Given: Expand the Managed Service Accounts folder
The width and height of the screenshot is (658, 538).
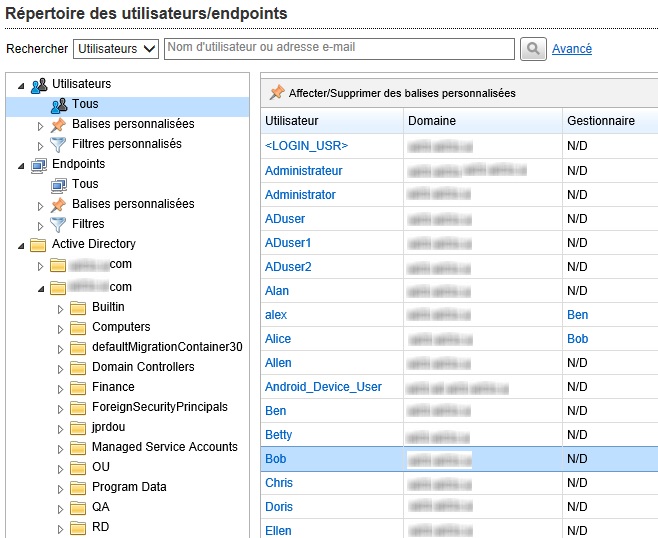Looking at the screenshot, I should pyautogui.click(x=60, y=448).
